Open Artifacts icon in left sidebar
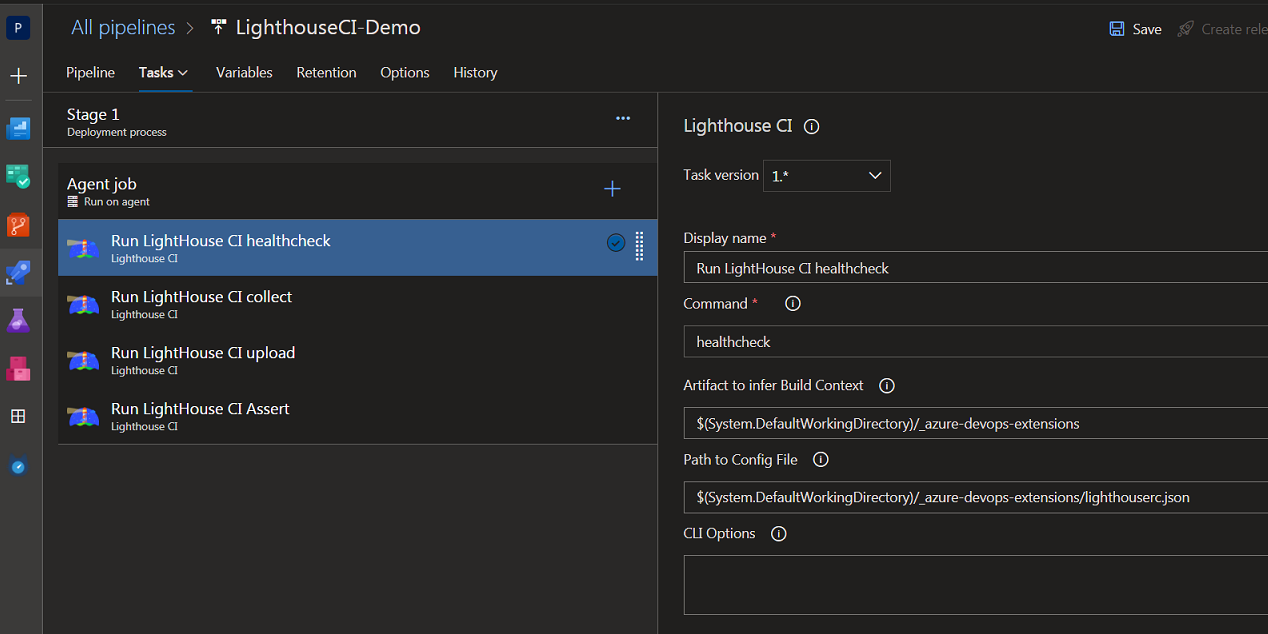 point(18,369)
